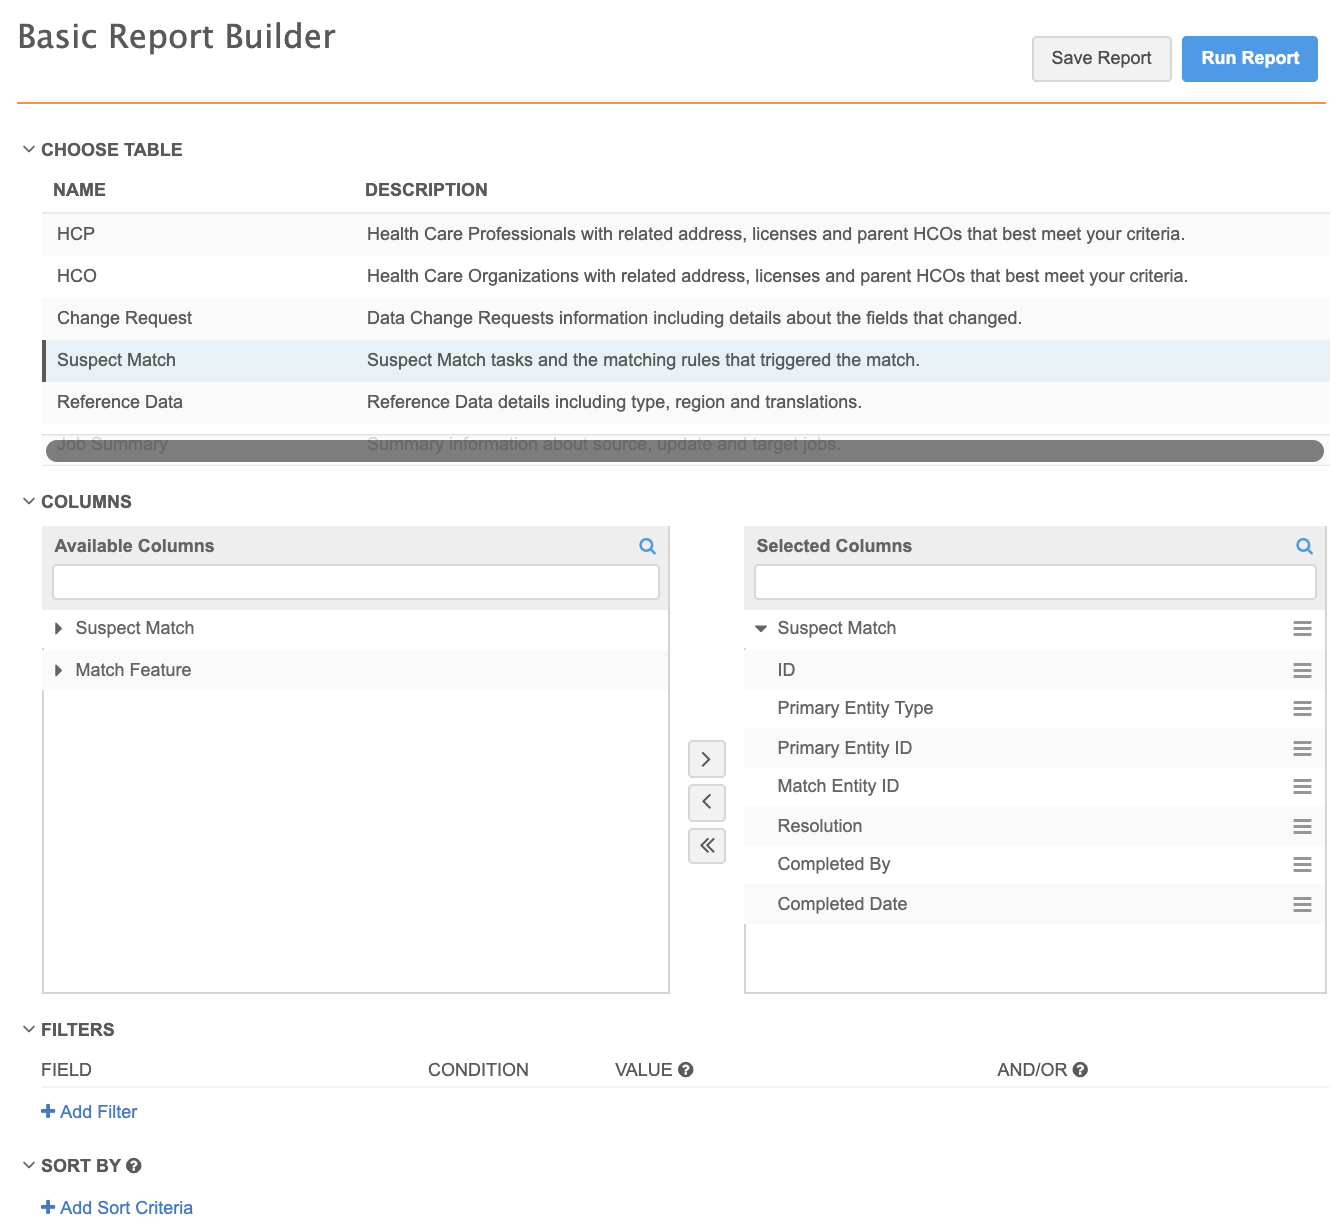Click the drag handle beside the ID column
The height and width of the screenshot is (1231, 1332).
pos(1302,670)
